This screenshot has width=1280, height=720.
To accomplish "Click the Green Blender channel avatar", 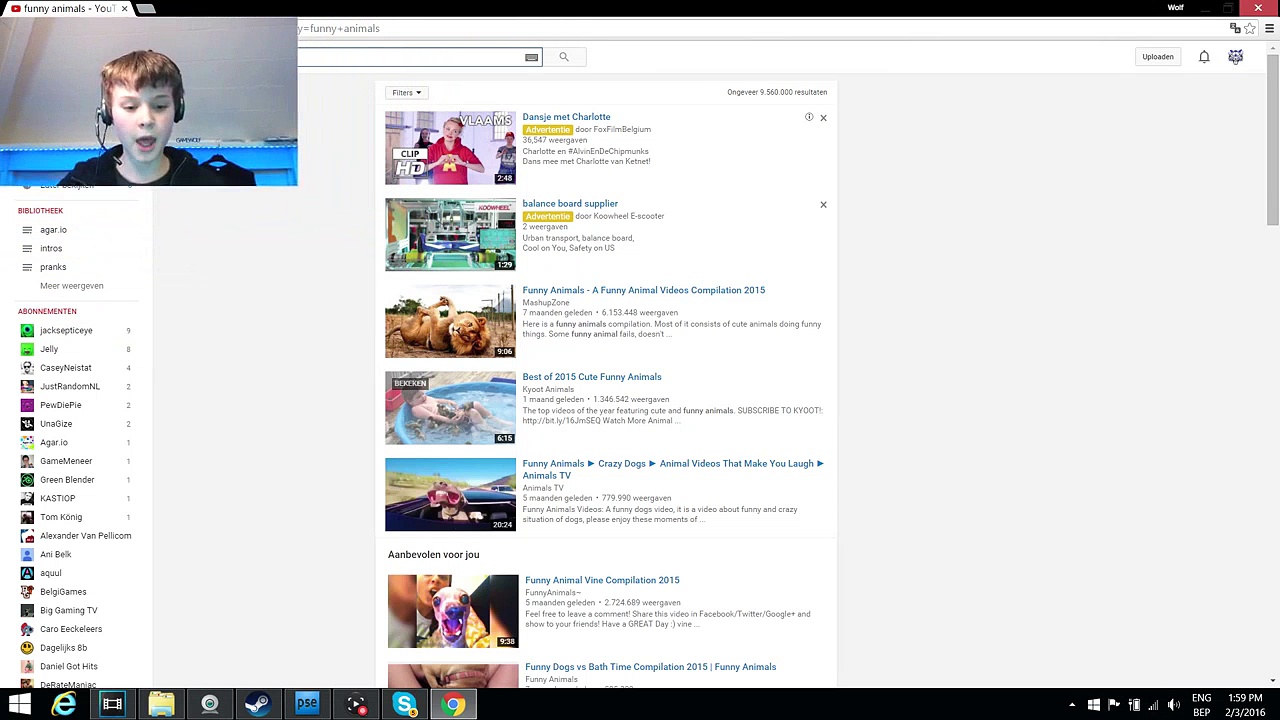I will click(27, 480).
